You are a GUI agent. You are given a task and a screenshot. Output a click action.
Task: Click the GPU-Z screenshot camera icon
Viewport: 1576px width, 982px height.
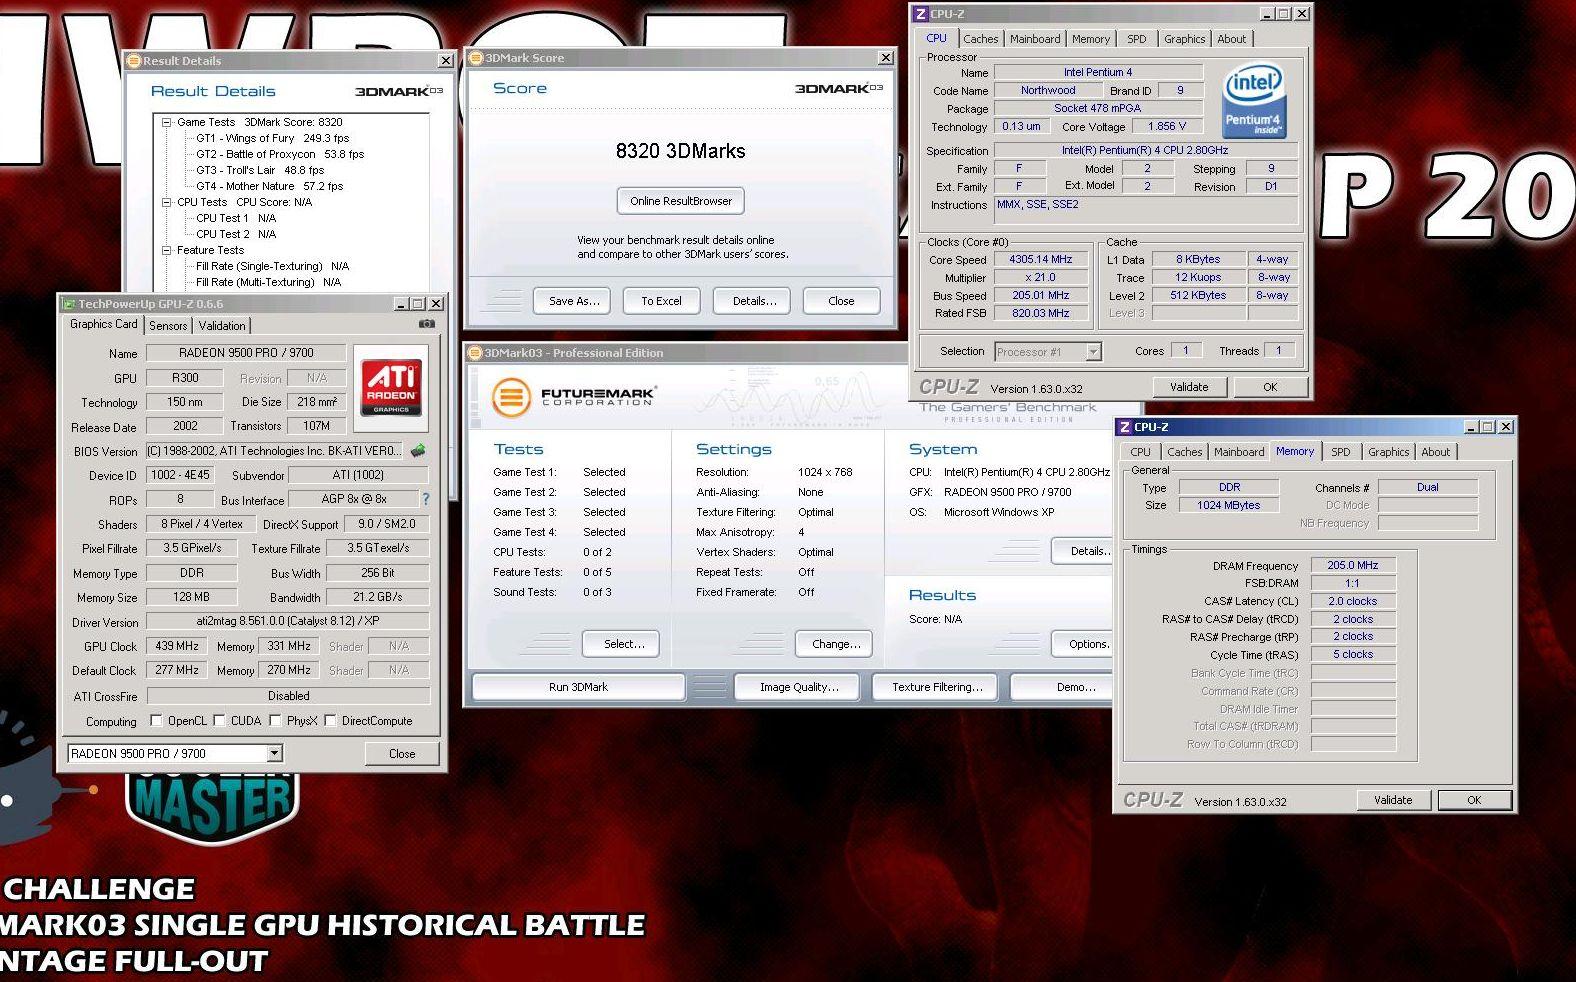click(x=427, y=324)
